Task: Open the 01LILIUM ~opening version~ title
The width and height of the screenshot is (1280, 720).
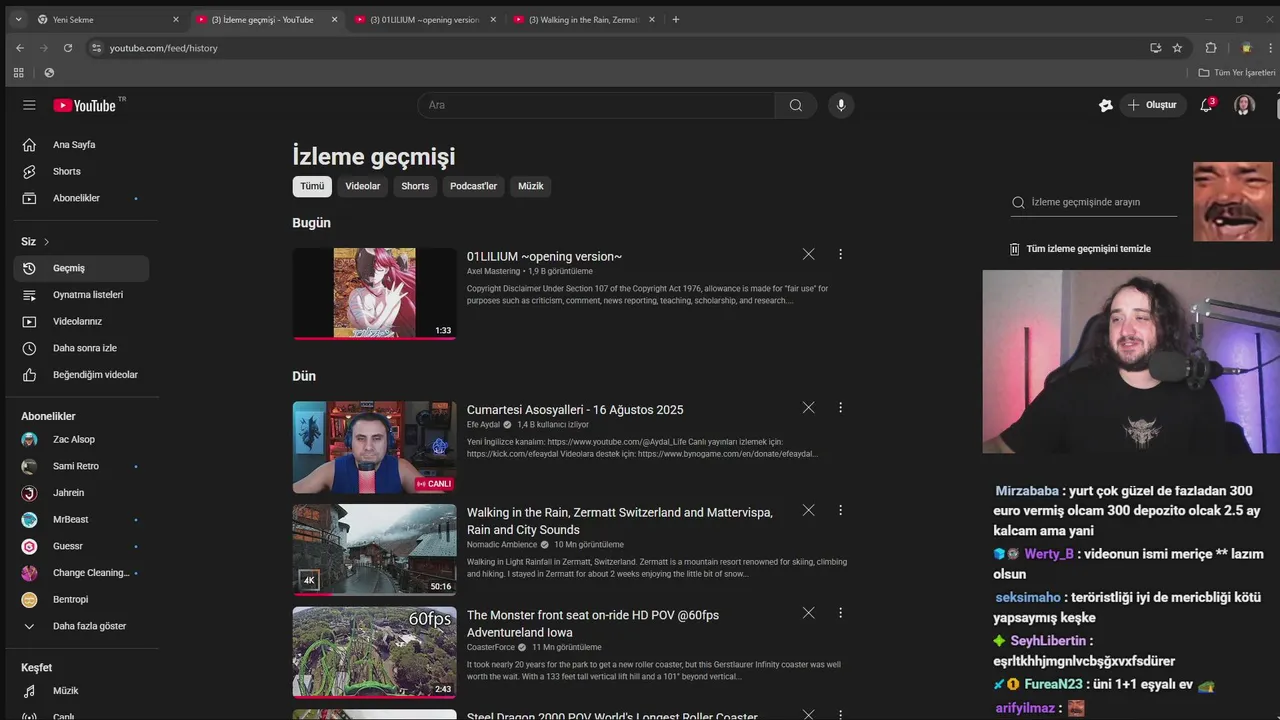Action: 544,257
